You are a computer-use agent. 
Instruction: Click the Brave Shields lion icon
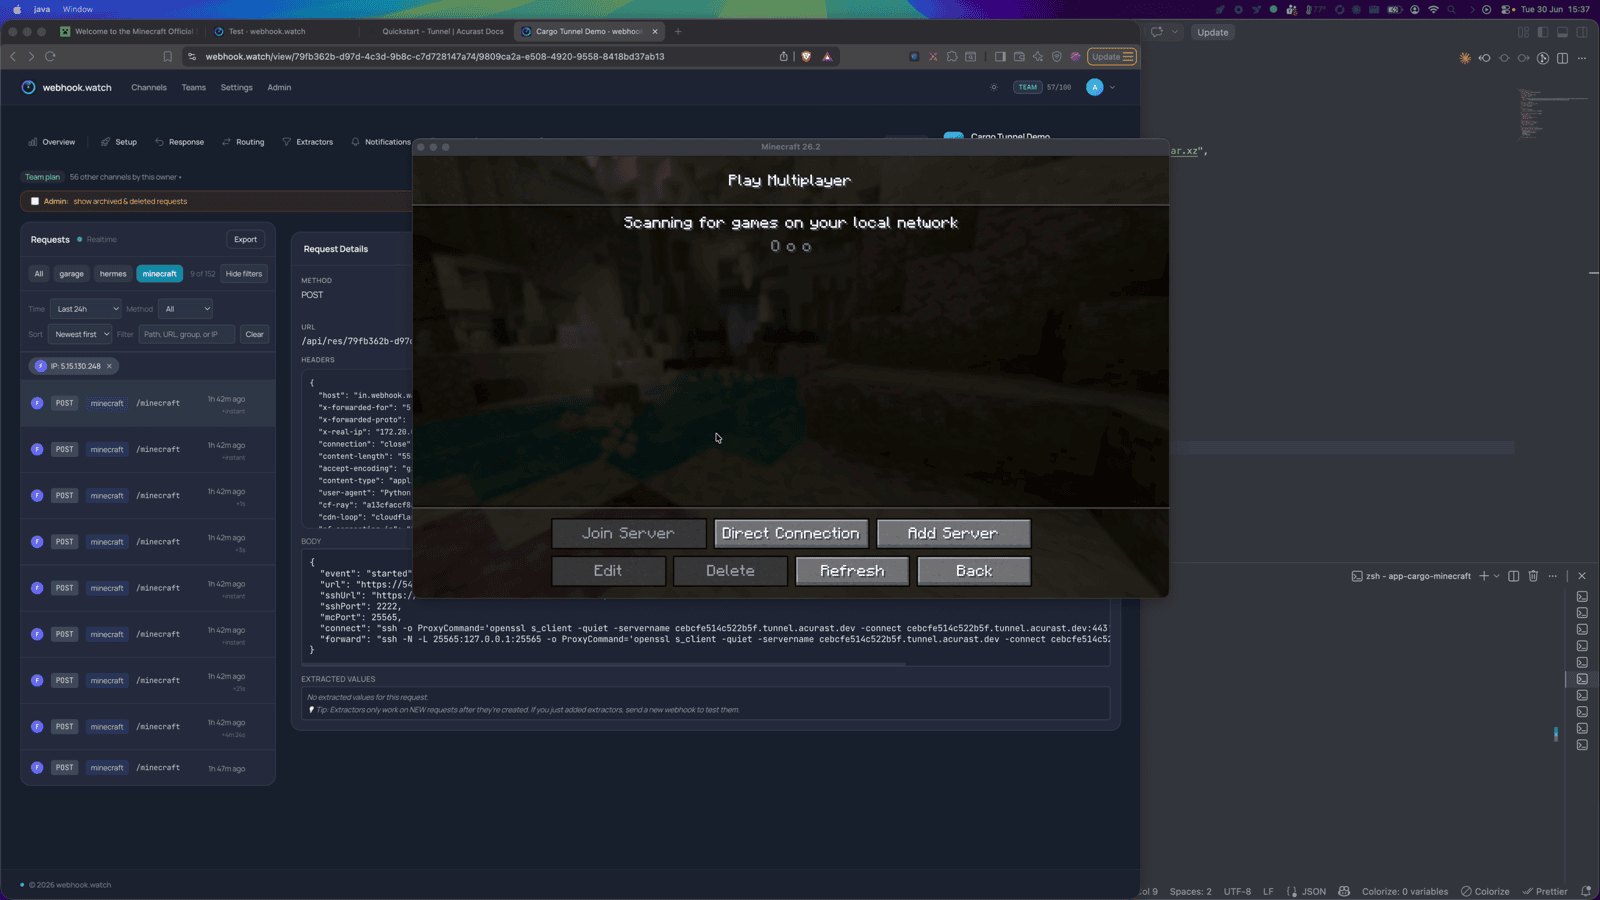[x=806, y=57]
